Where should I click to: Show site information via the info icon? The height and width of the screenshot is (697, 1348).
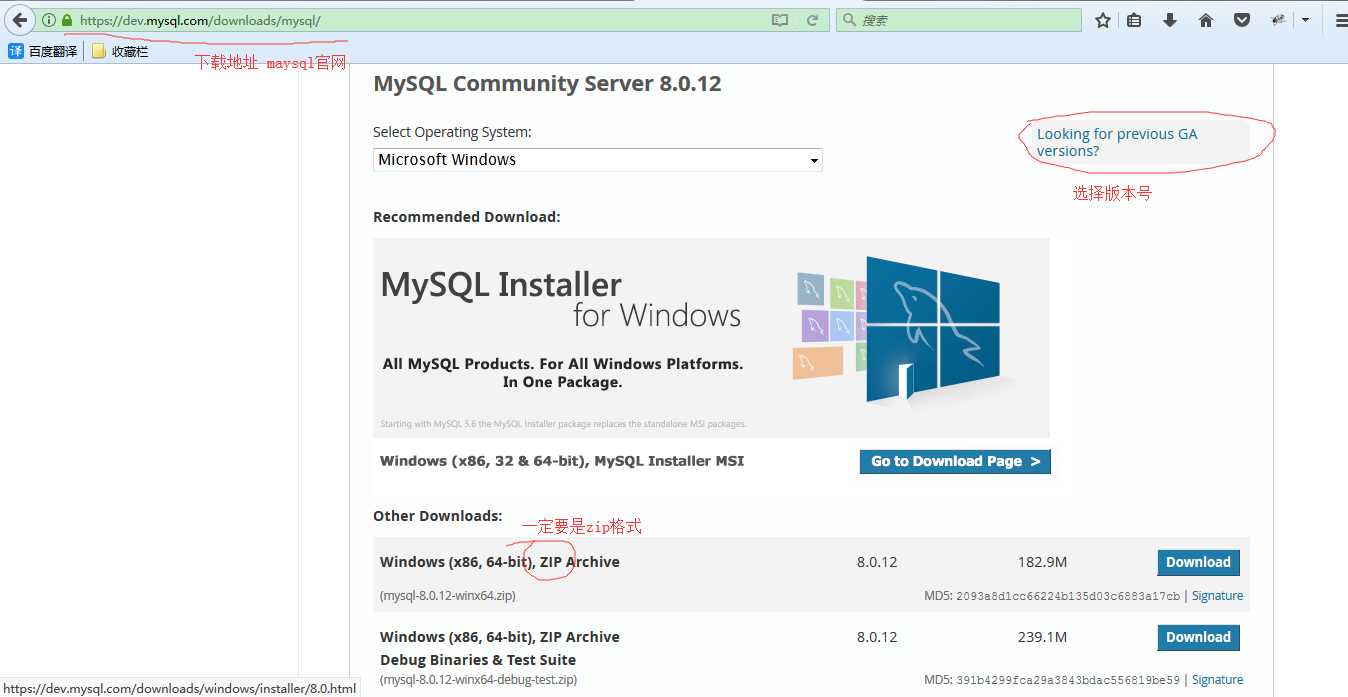[x=48, y=20]
